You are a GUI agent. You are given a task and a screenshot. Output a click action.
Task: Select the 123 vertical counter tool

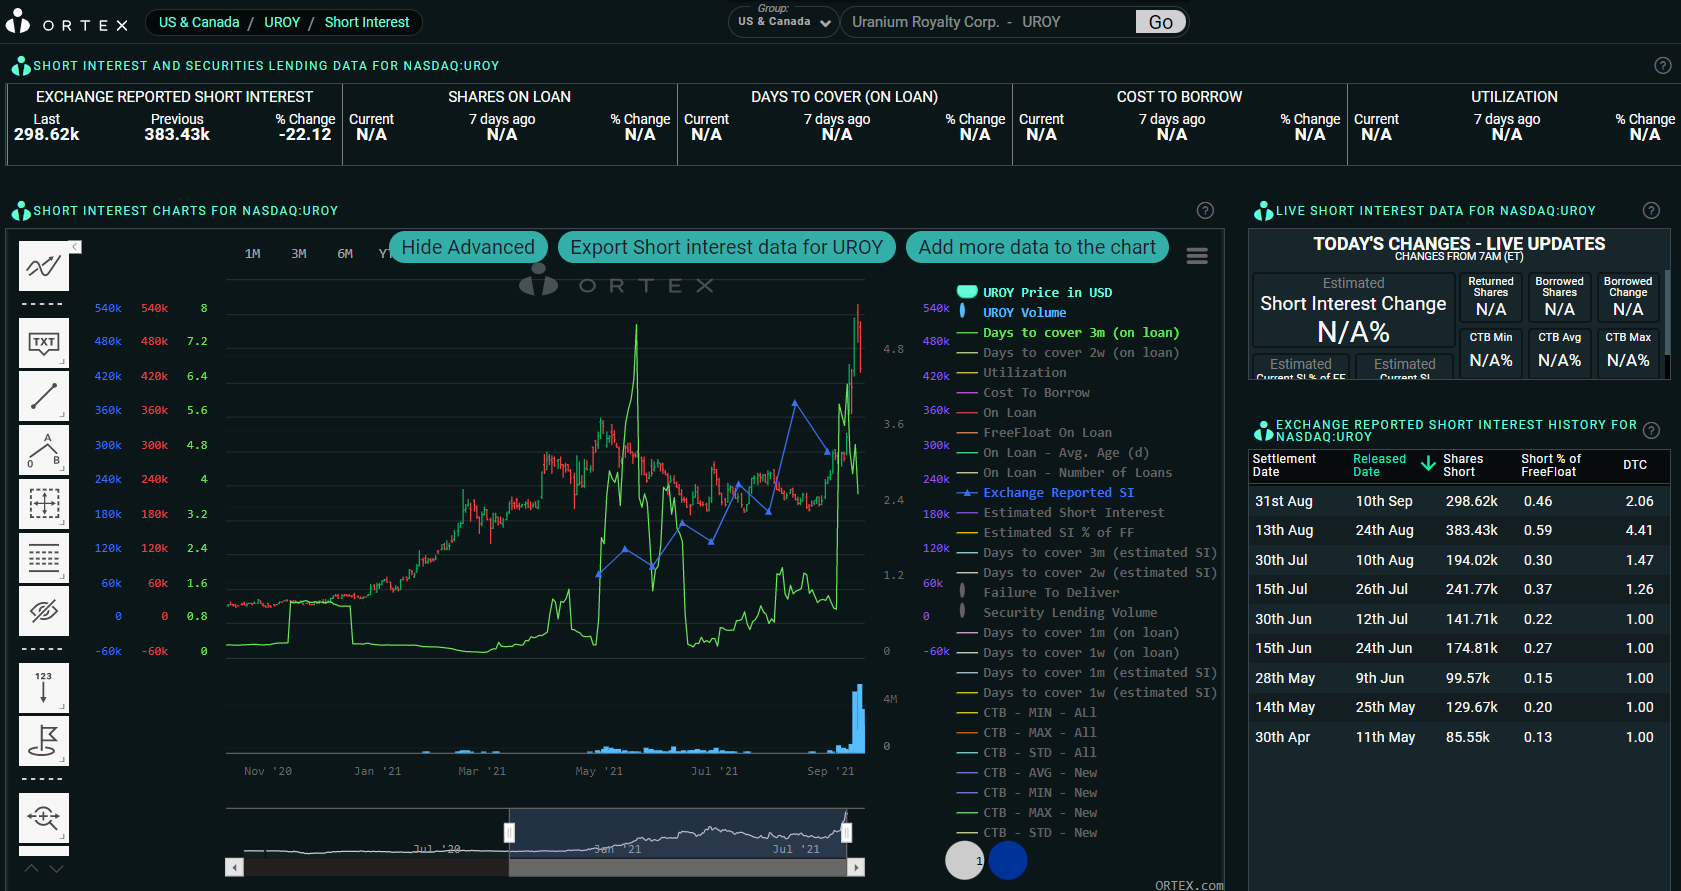44,688
